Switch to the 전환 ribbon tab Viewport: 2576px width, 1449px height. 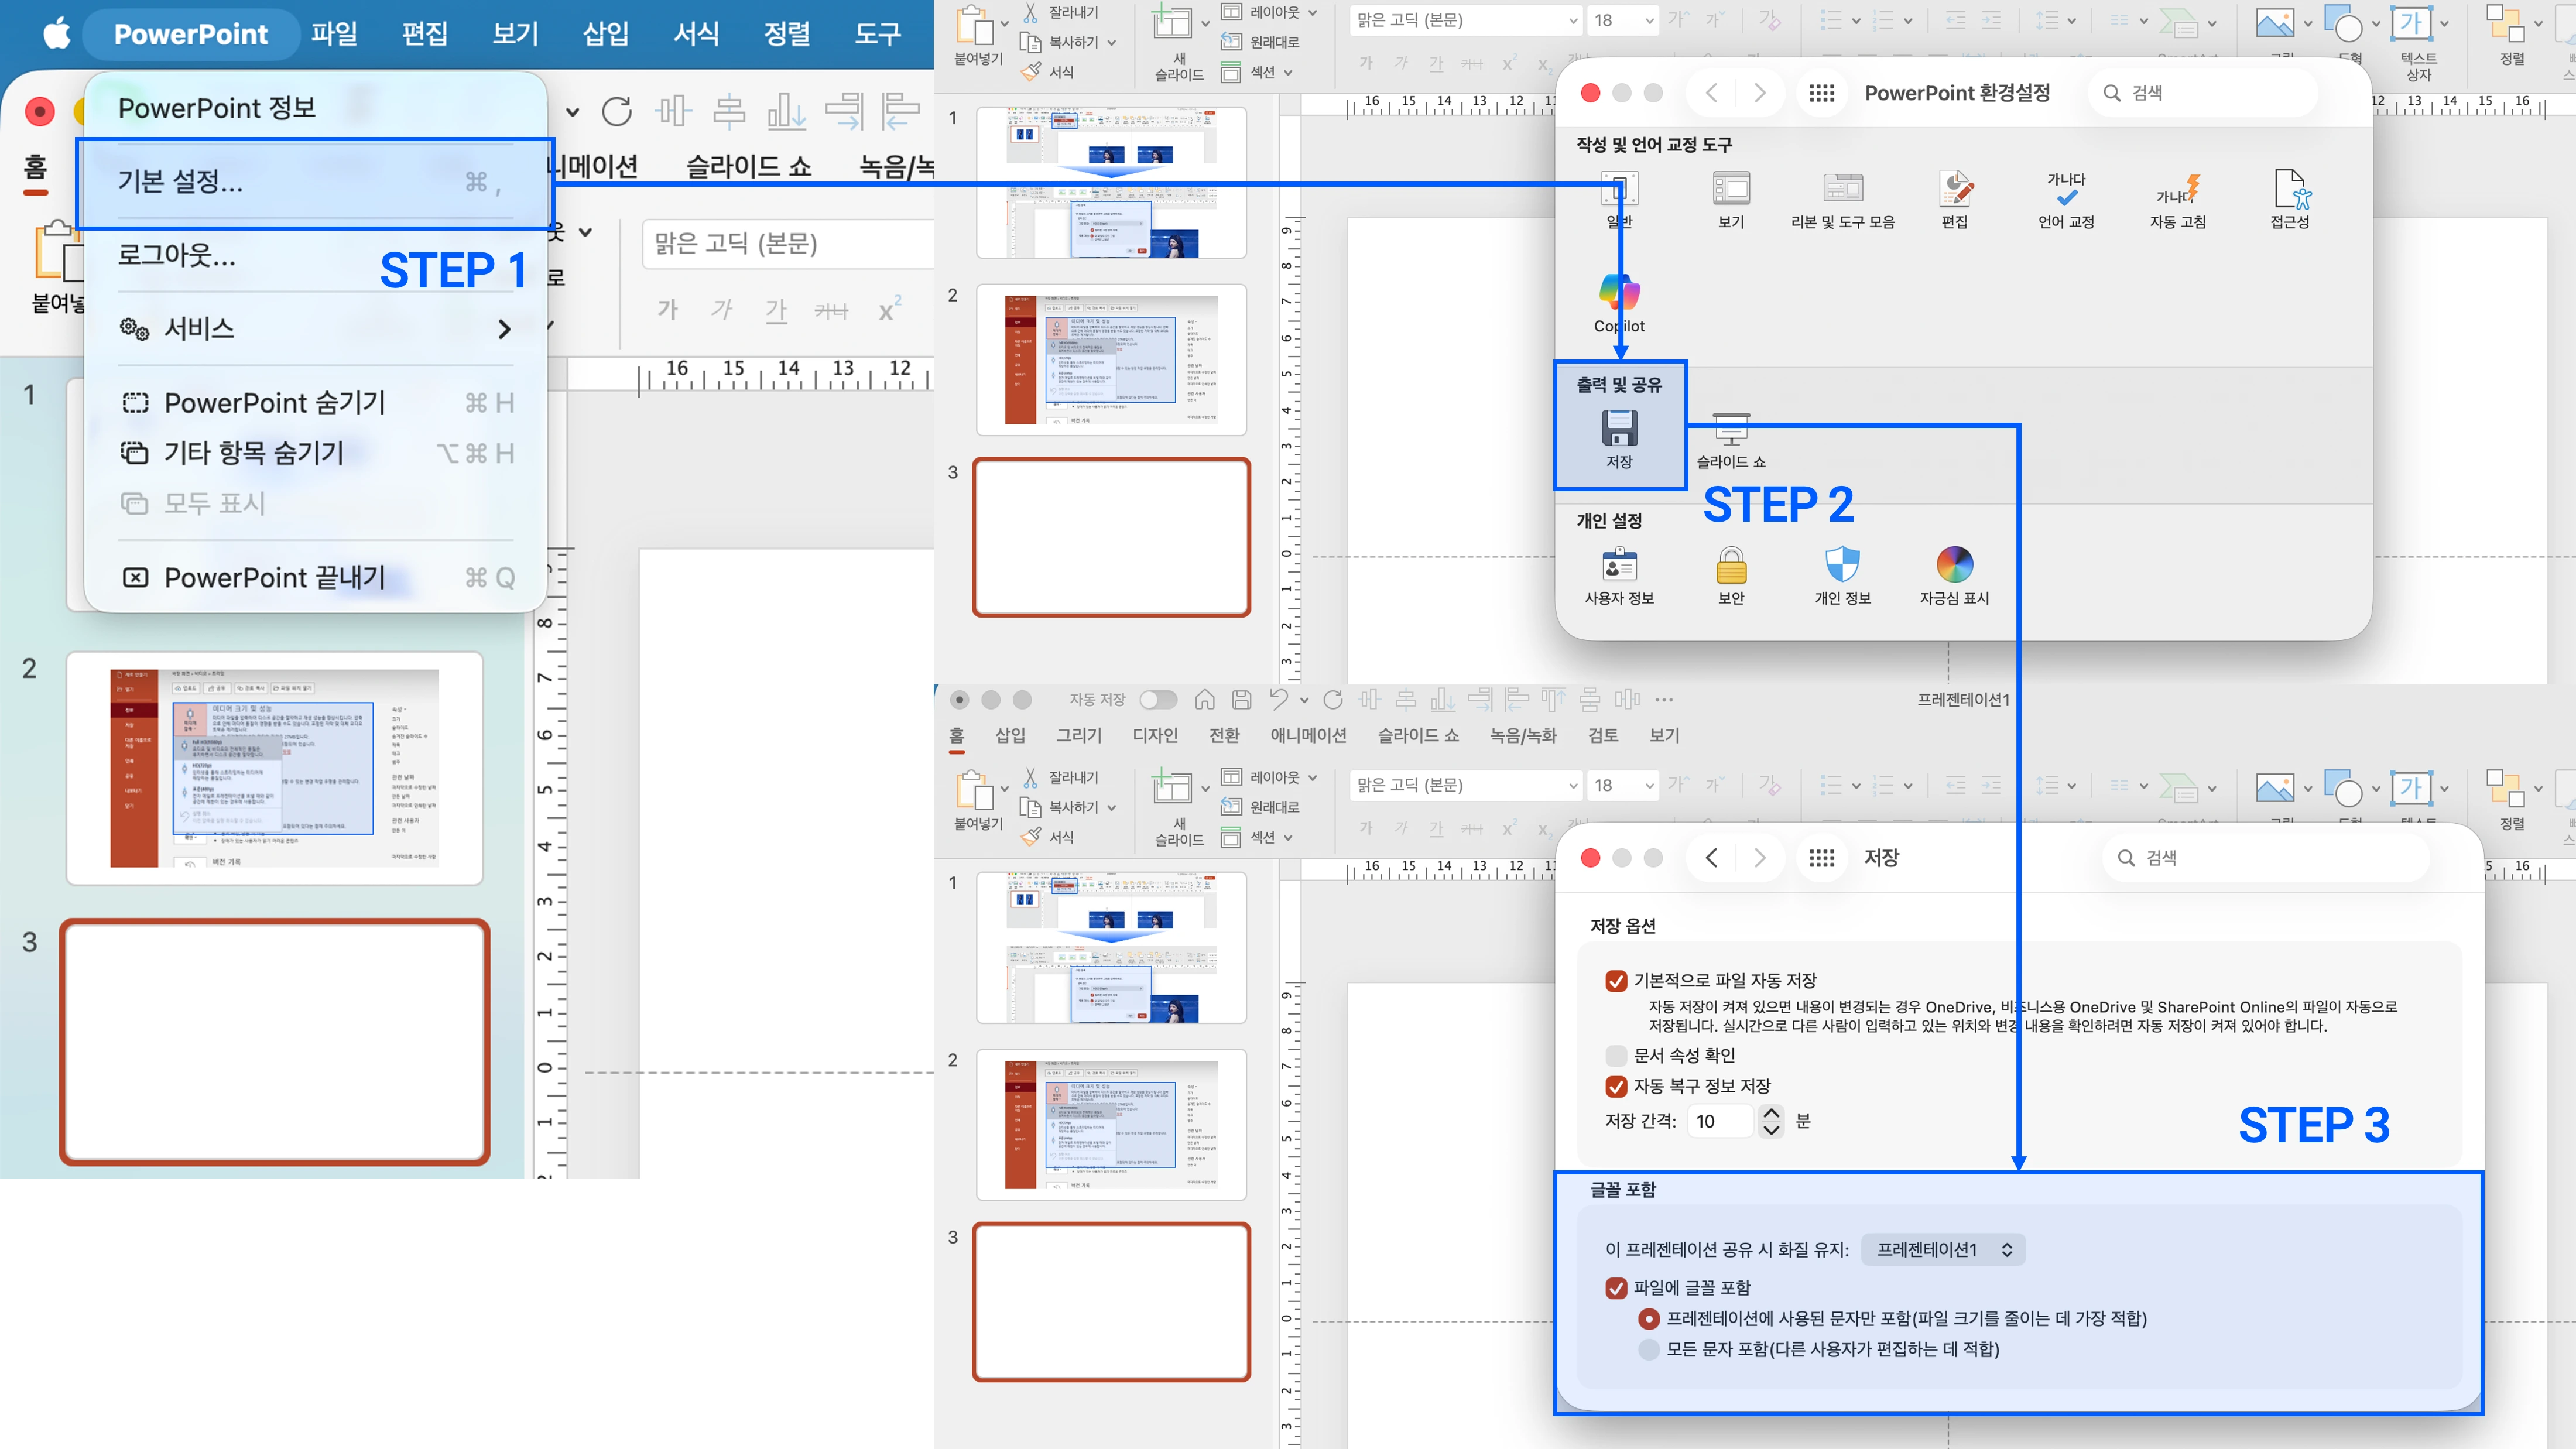[1224, 736]
